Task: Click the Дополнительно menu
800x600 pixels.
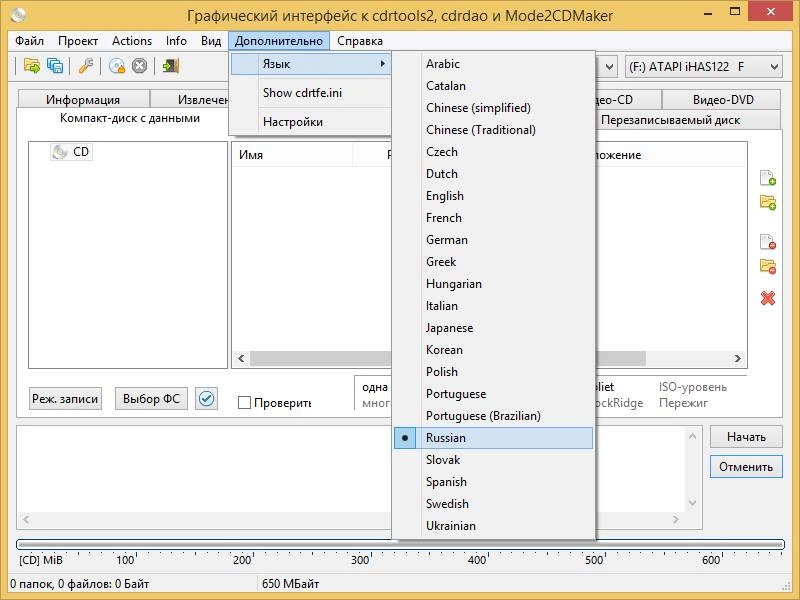Action: [279, 41]
